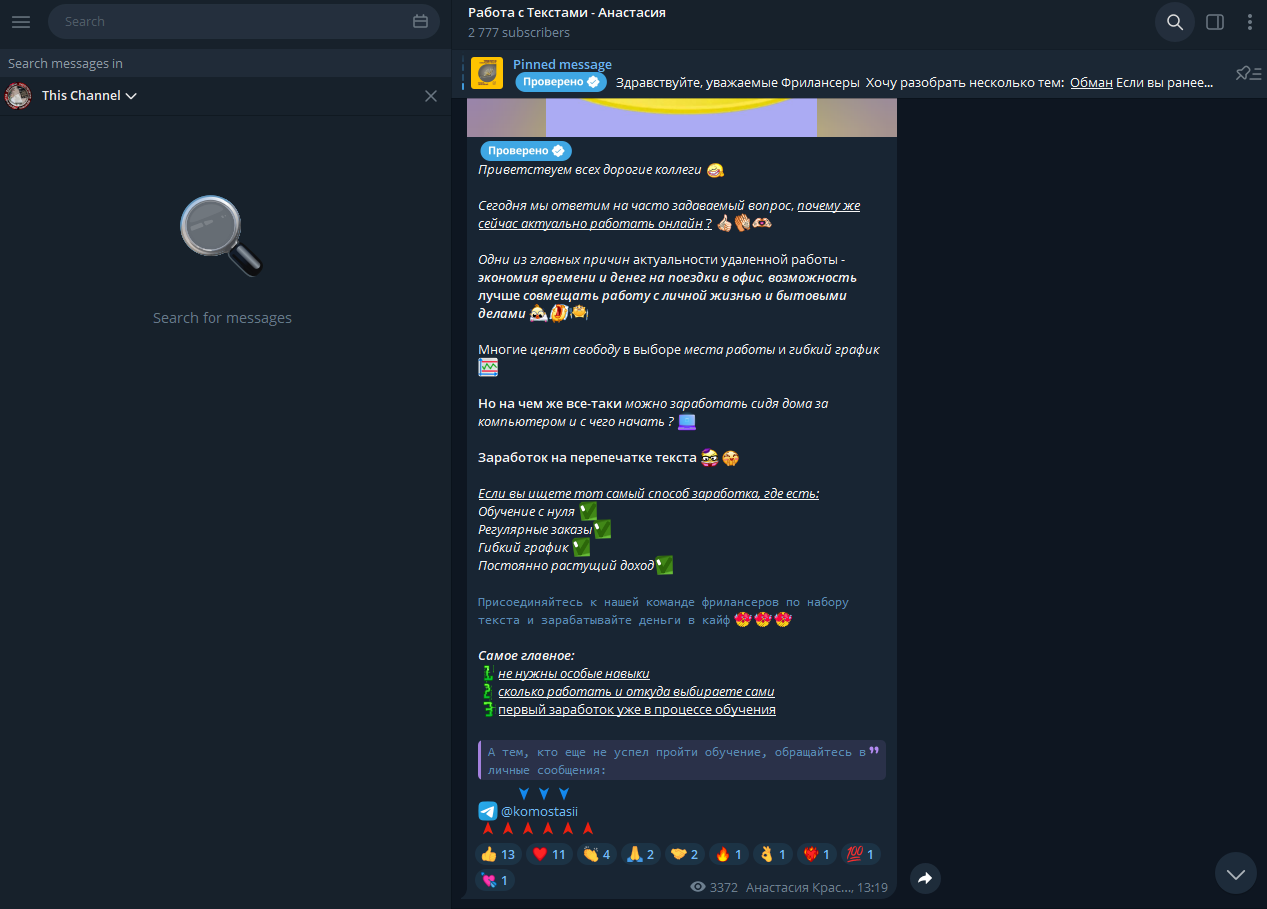This screenshot has width=1267, height=909.
Task: Click the Telegram paper-plane icon before @komostasii
Action: coord(487,811)
